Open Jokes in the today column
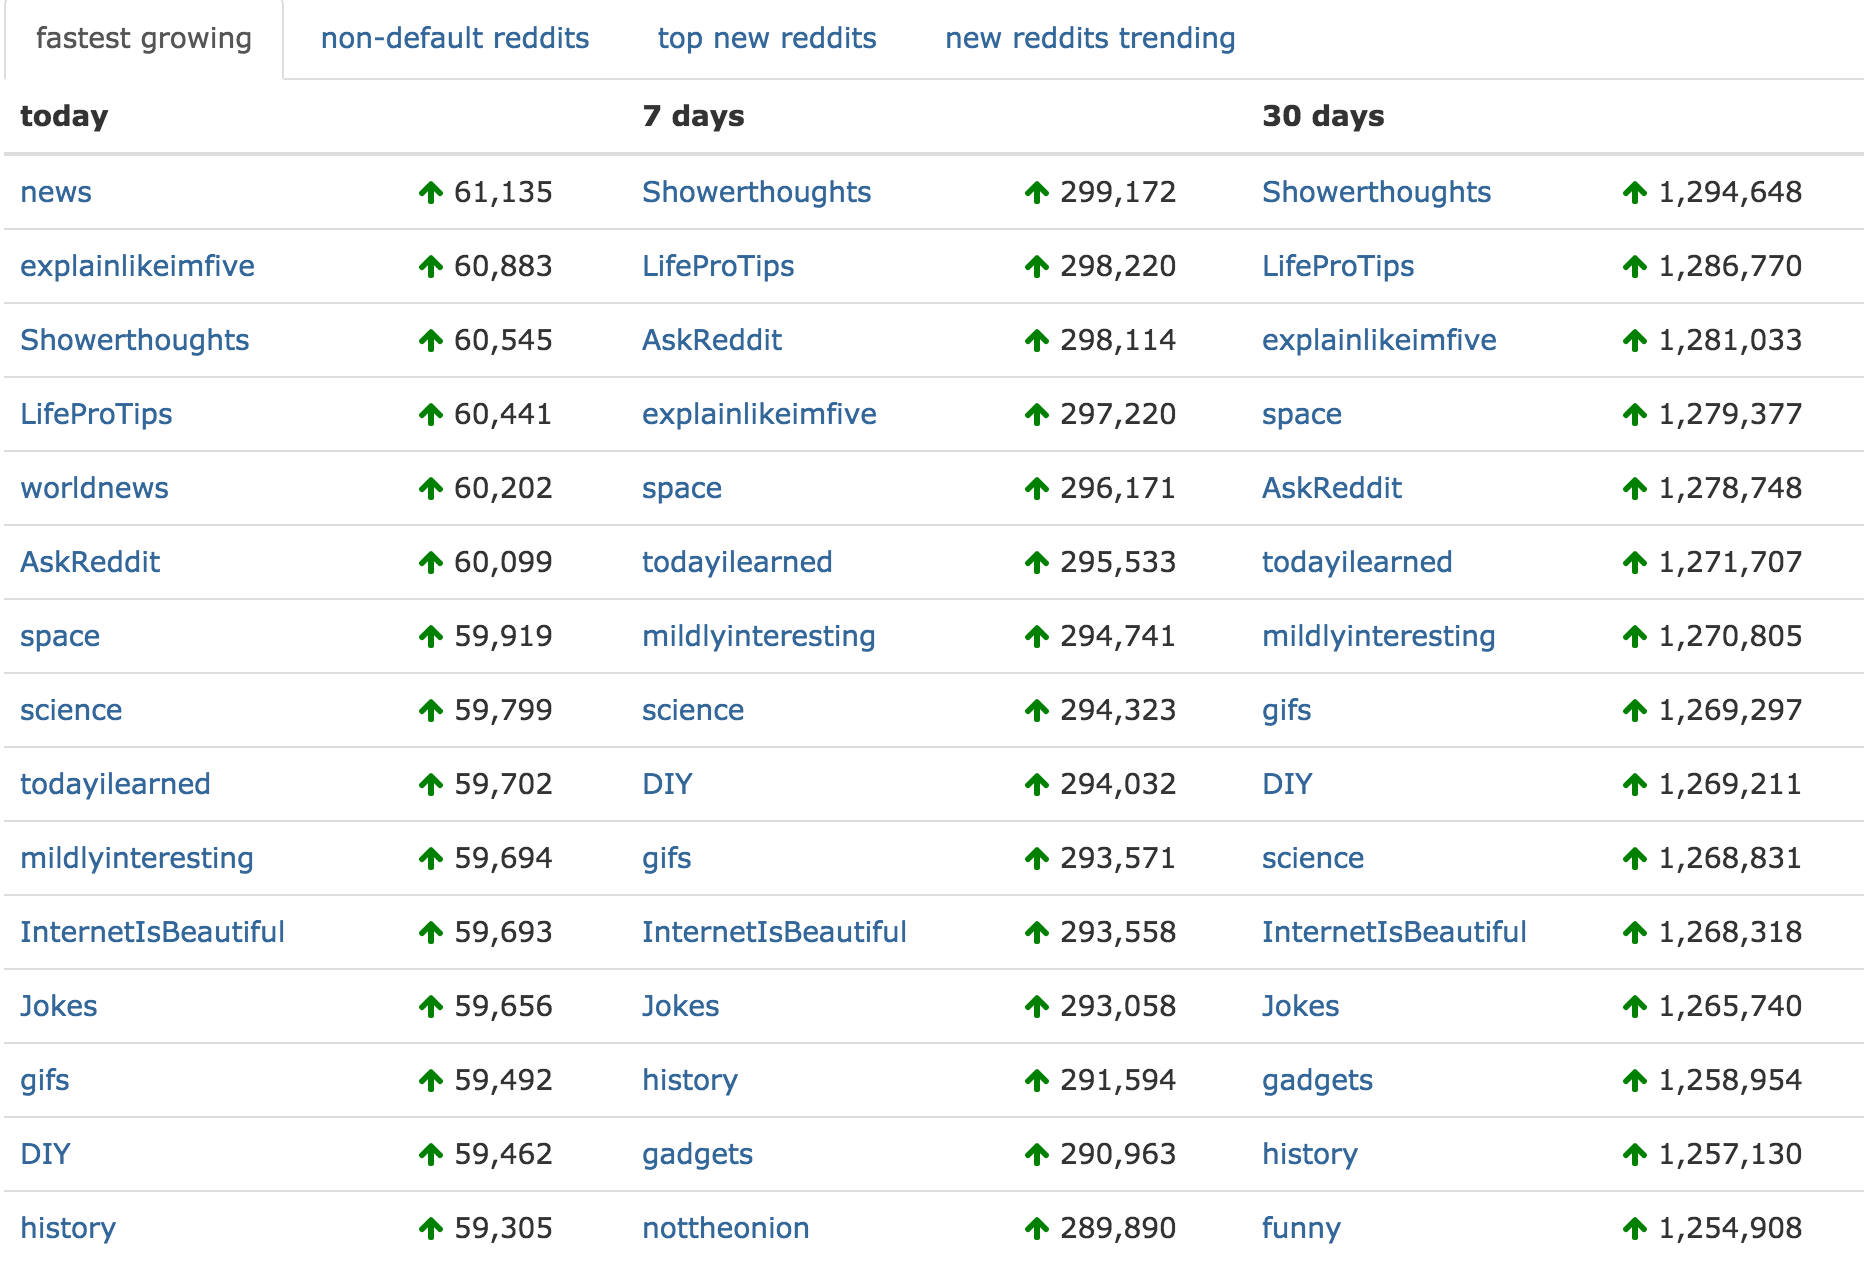The height and width of the screenshot is (1278, 1874). [59, 1006]
